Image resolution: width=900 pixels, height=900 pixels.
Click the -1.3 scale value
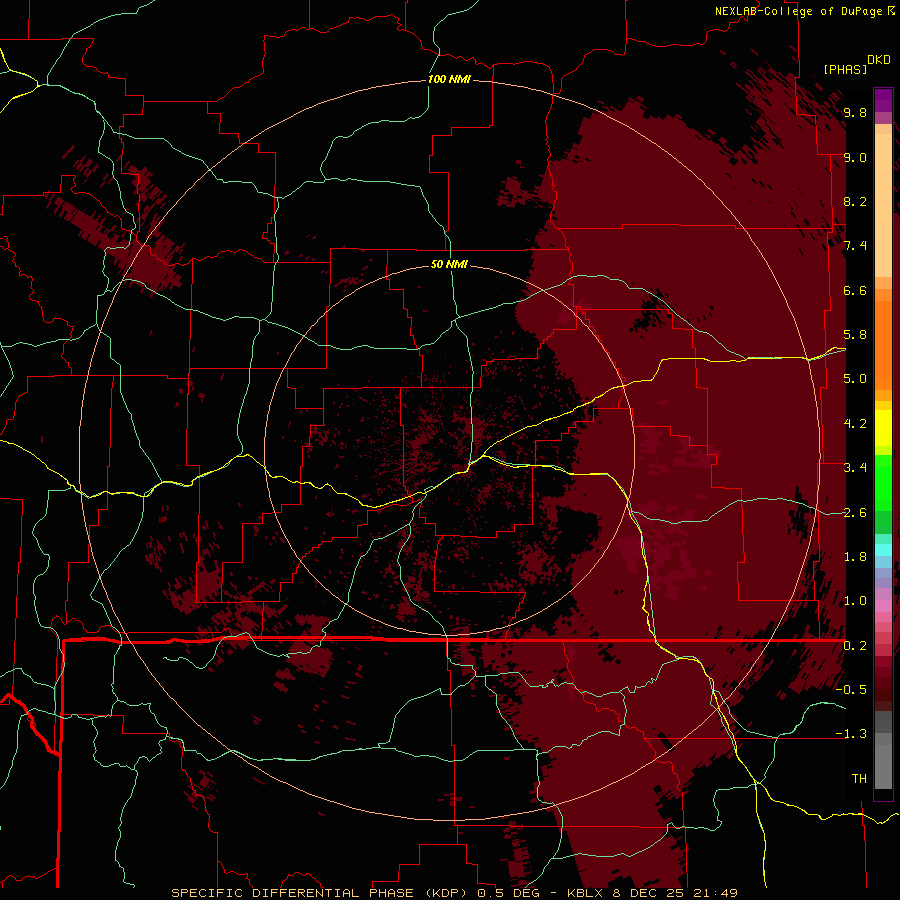[x=851, y=734]
